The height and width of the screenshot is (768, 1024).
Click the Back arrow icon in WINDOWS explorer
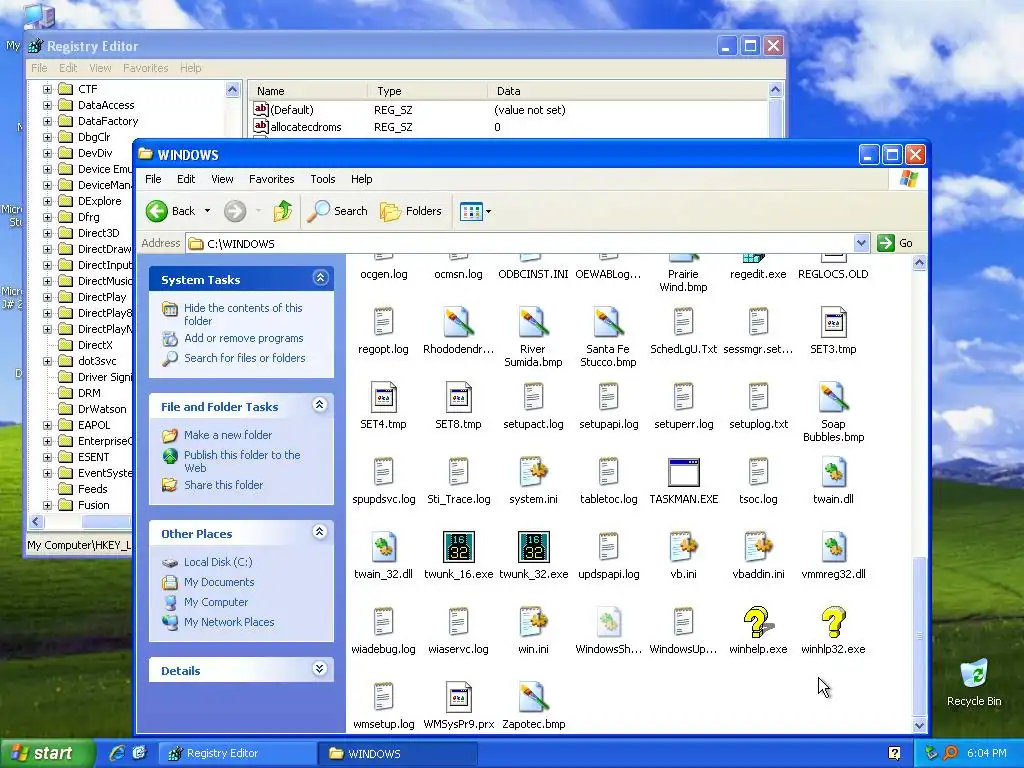click(157, 211)
